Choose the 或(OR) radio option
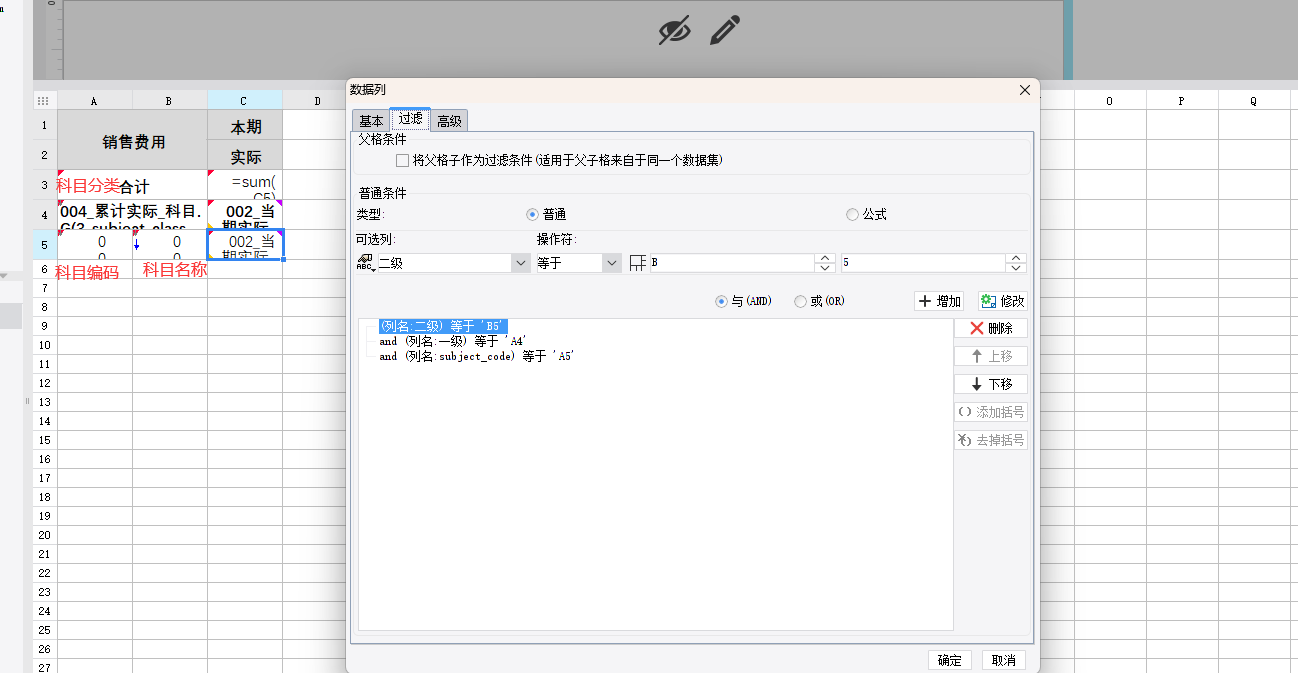This screenshot has height=673, width=1298. [800, 301]
